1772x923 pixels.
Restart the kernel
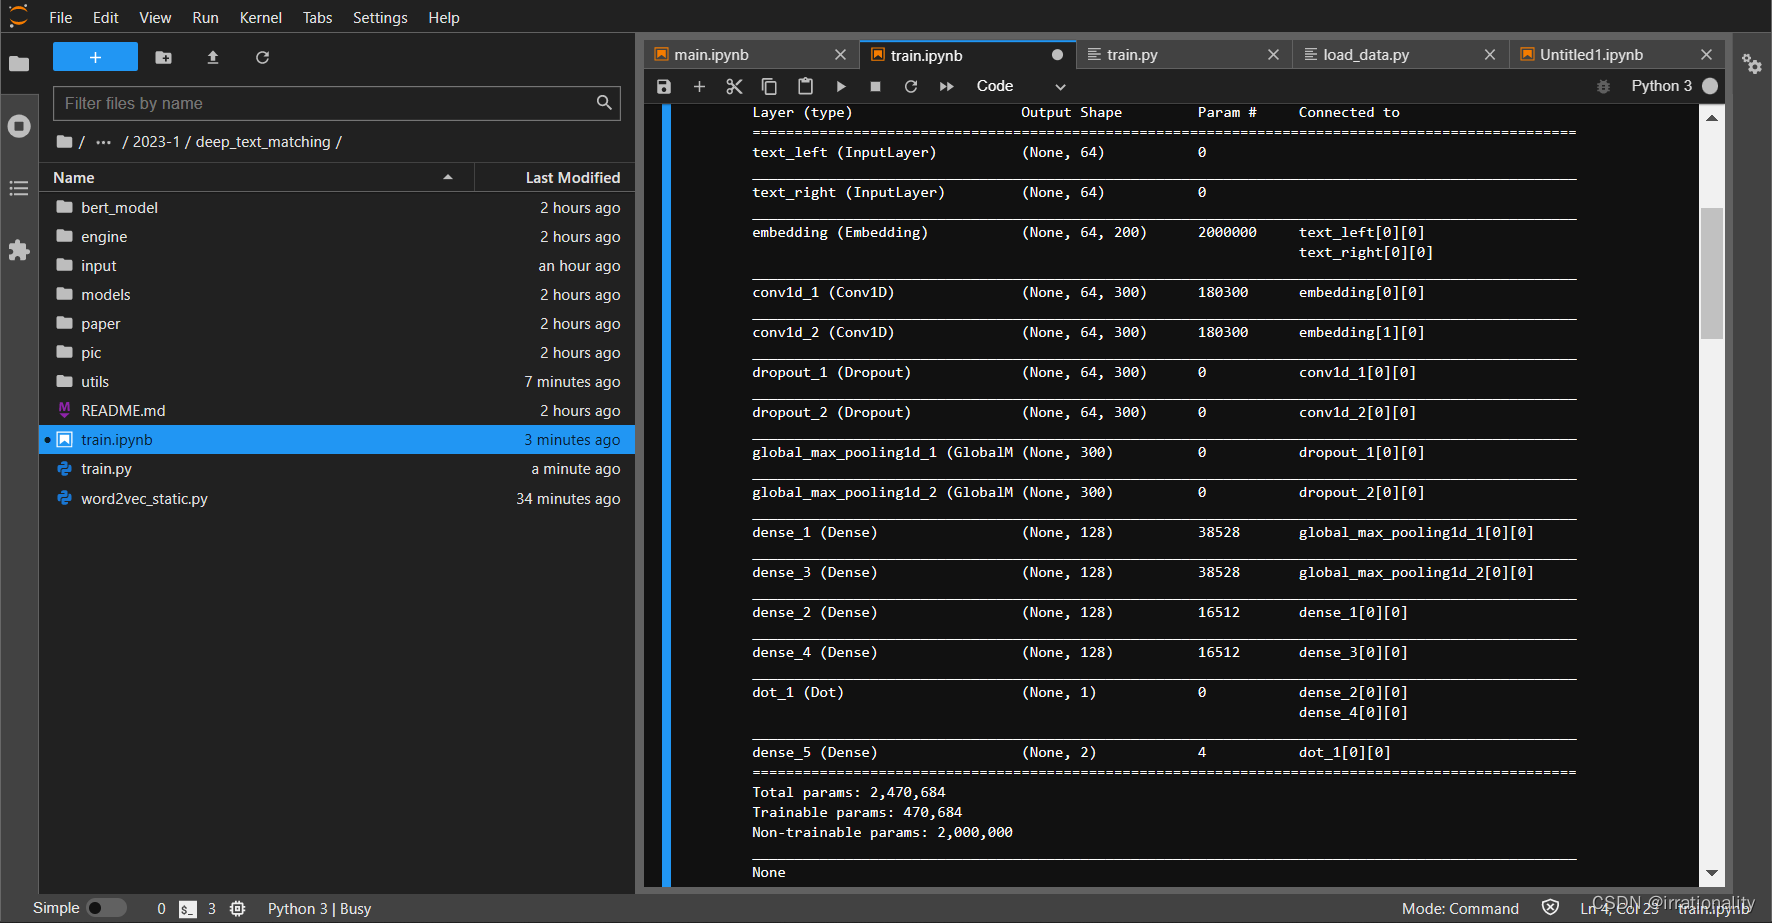tap(911, 86)
